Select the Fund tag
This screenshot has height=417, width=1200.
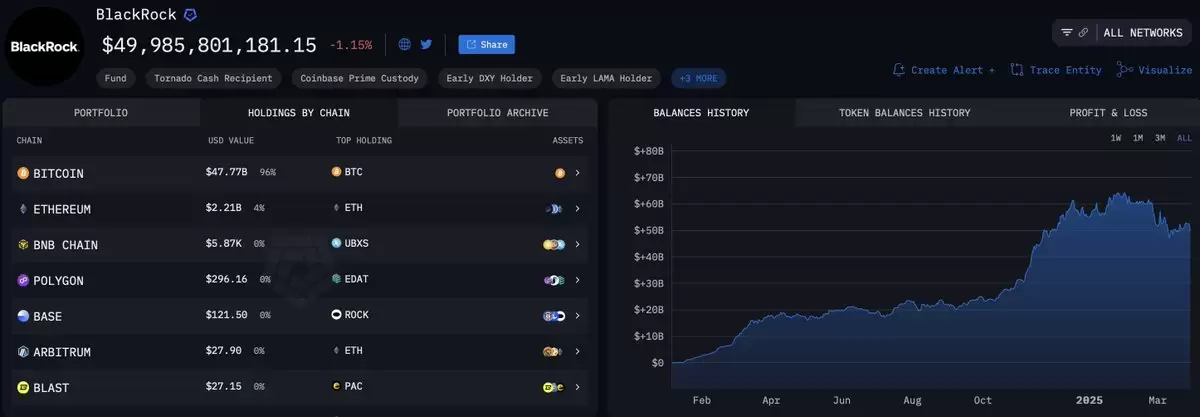[115, 77]
